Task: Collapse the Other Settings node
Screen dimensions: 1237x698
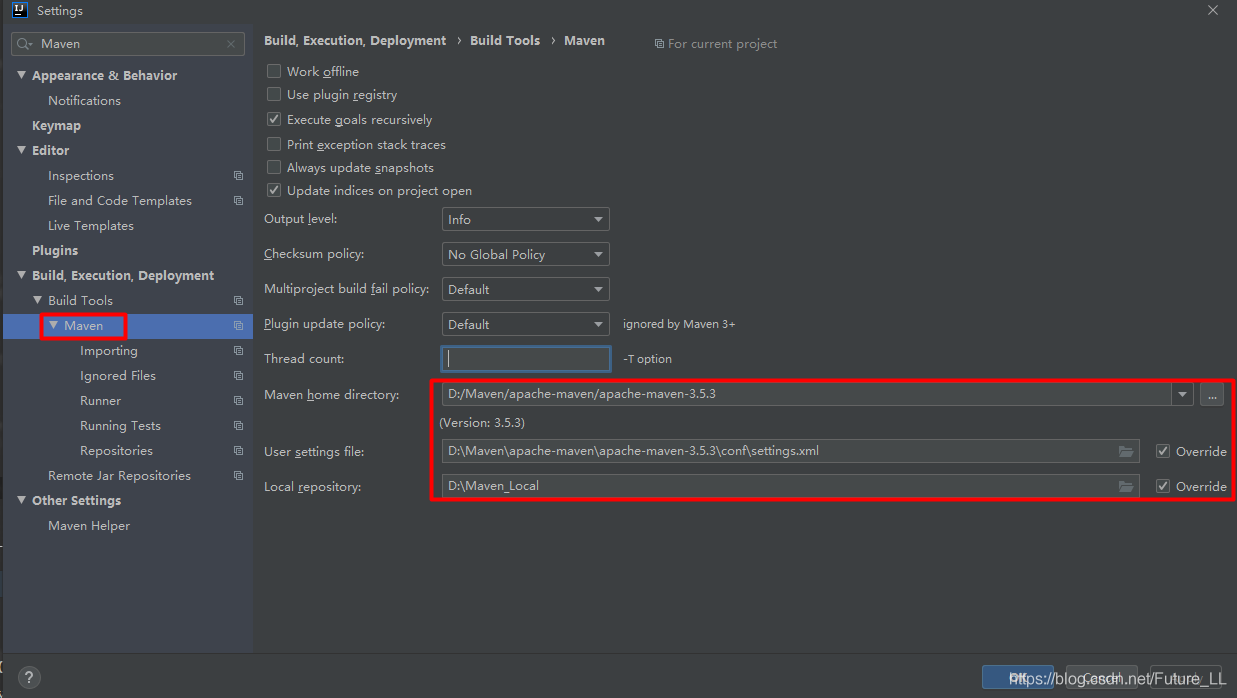Action: pos(22,500)
